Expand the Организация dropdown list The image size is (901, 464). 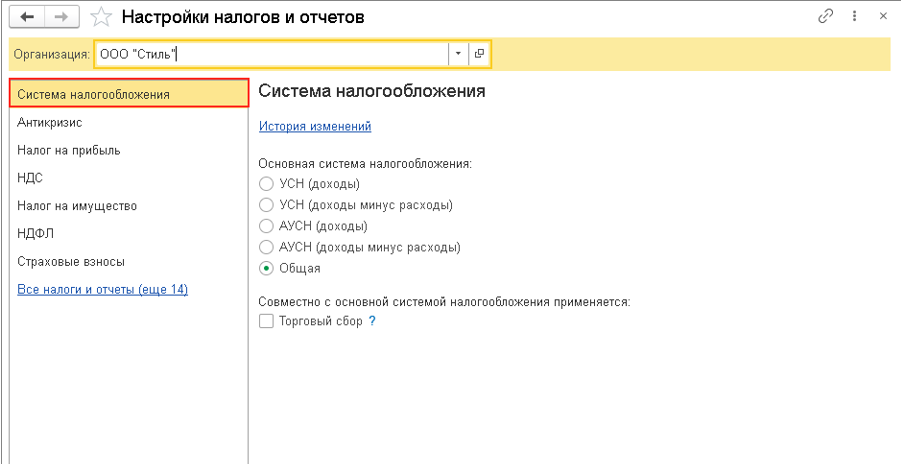coord(458,54)
